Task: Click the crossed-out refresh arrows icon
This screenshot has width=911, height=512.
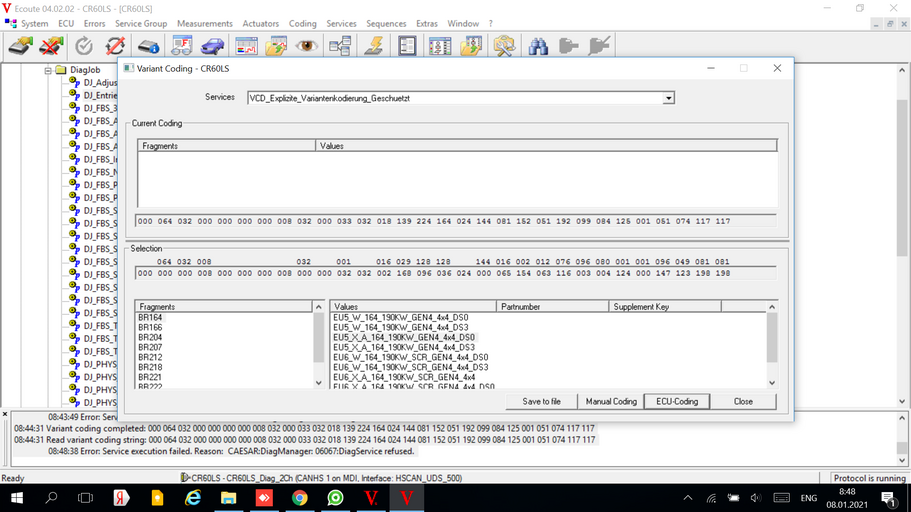Action: pyautogui.click(x=115, y=46)
